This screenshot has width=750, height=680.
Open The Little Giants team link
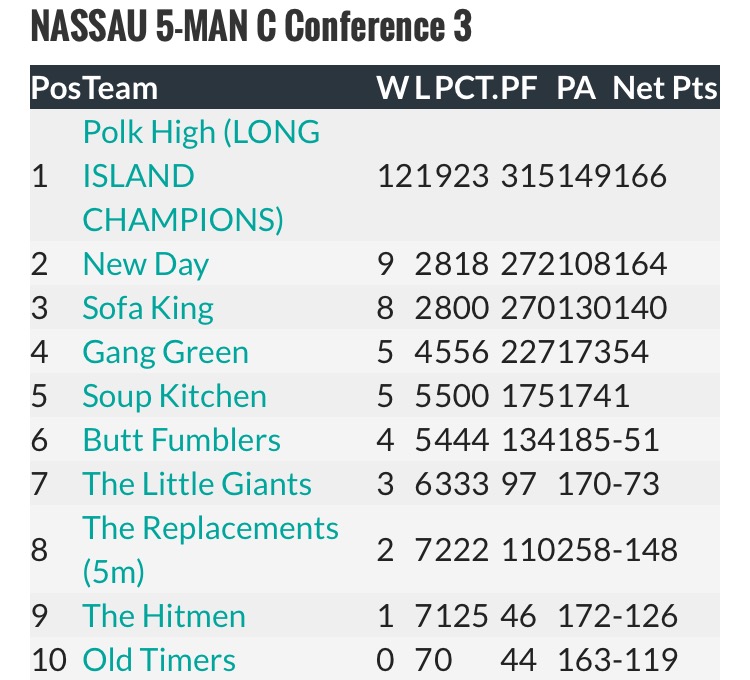[197, 484]
